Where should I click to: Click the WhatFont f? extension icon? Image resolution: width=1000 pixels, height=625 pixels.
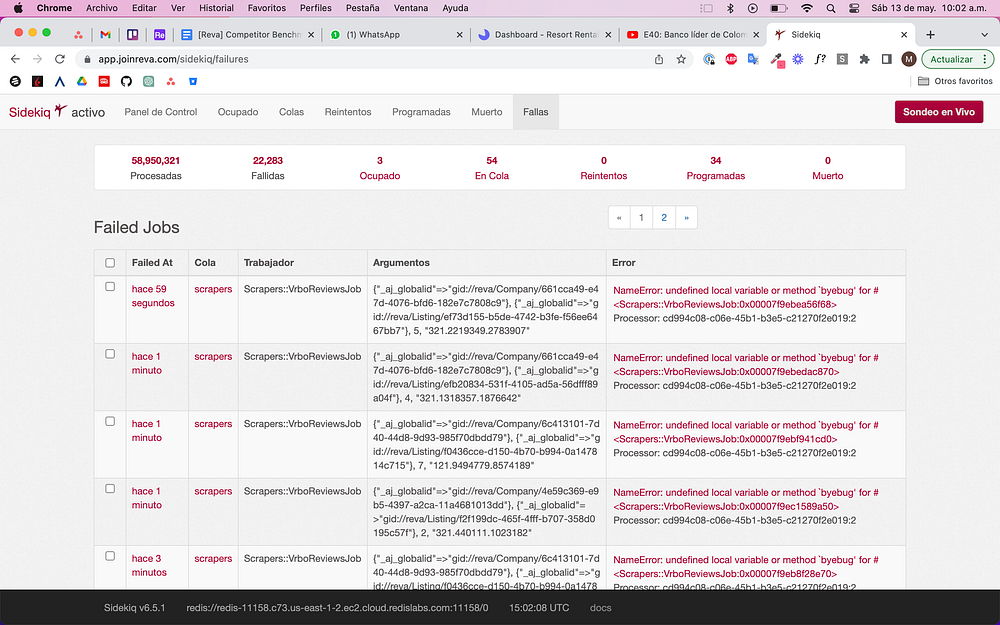[820, 59]
